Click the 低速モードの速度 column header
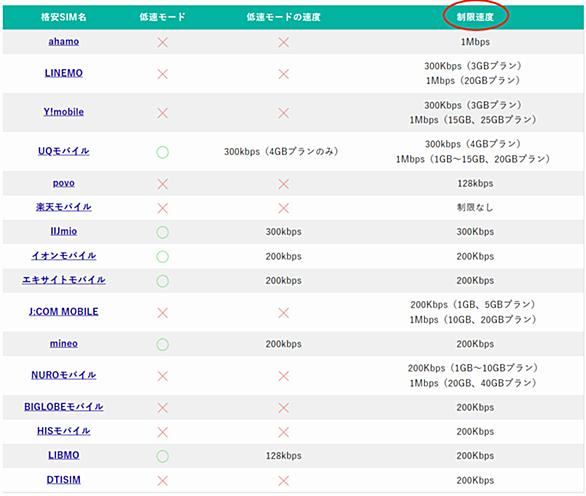This screenshot has height=496, width=586. 283,17
